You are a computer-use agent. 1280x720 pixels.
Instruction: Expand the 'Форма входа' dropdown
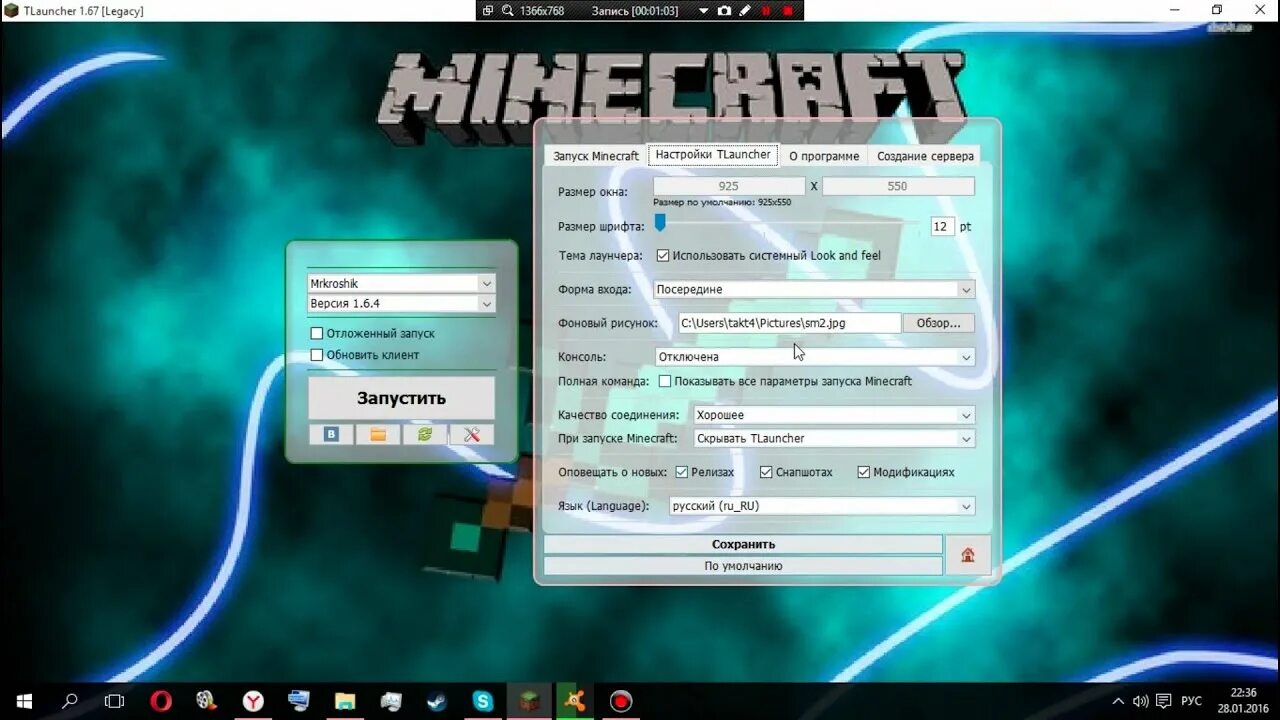coord(814,289)
